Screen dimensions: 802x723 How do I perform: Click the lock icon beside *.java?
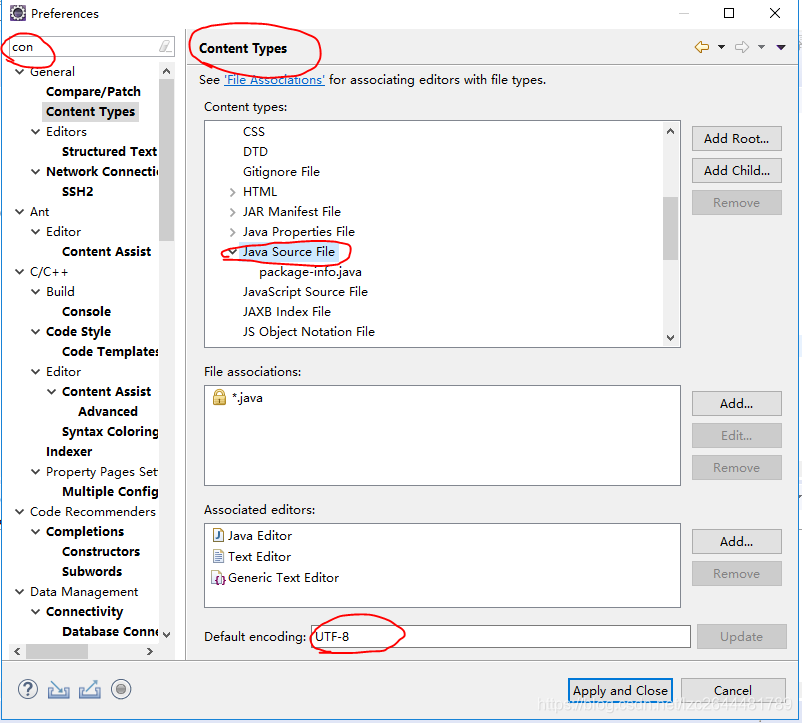click(219, 397)
